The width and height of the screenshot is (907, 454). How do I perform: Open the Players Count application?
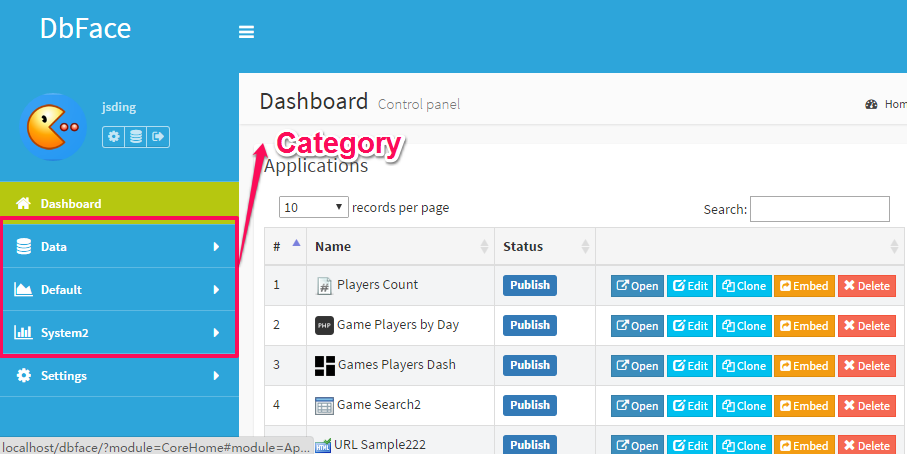pos(637,286)
